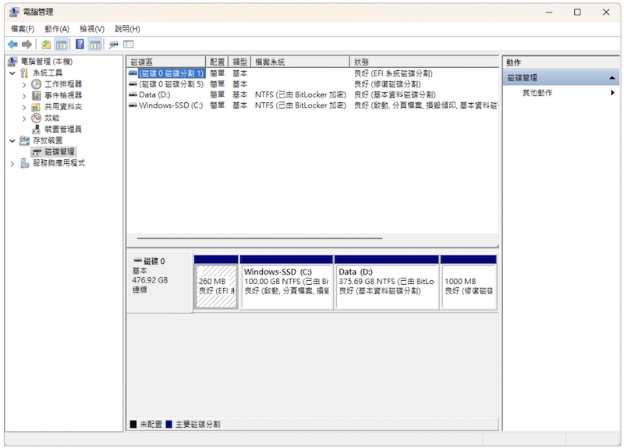Select 工作排程器 in the tree

tap(62, 84)
